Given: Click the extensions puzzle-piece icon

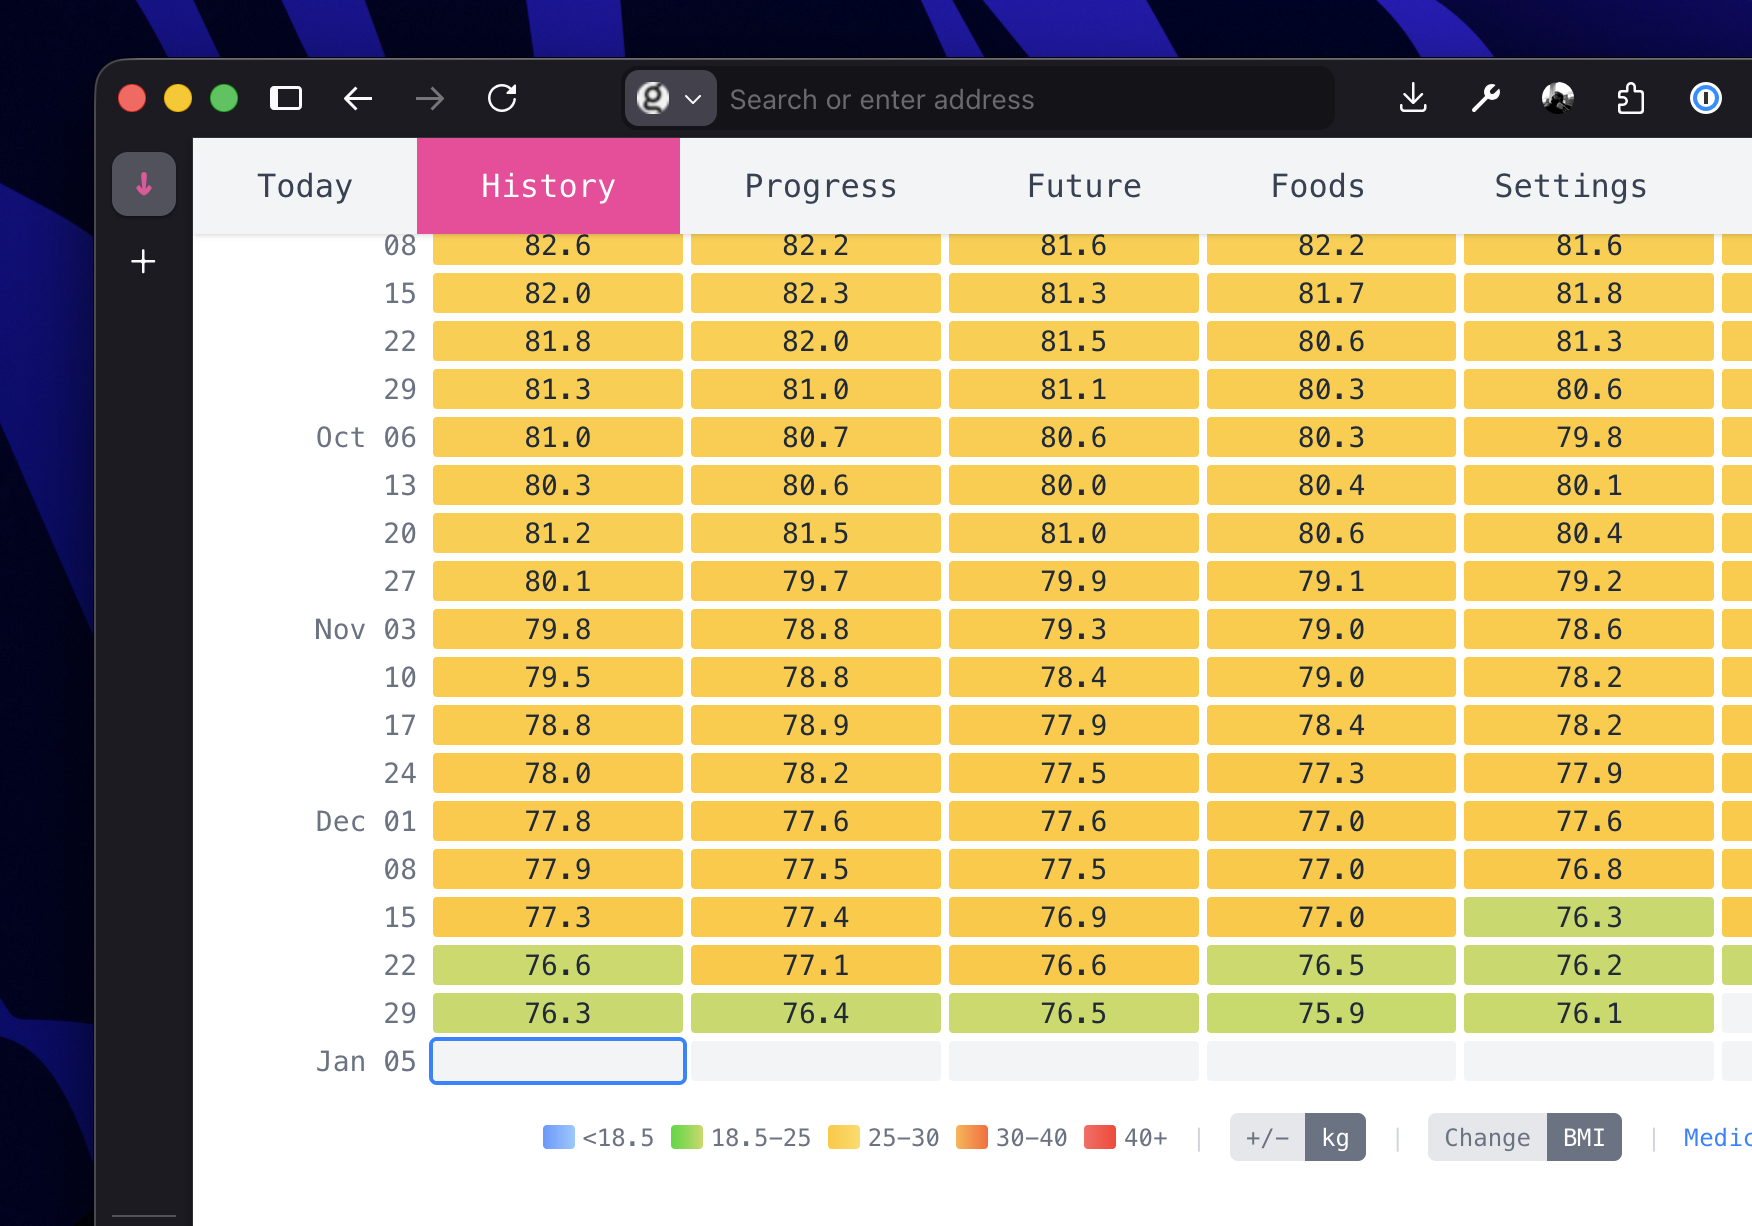Looking at the screenshot, I should [x=1631, y=98].
